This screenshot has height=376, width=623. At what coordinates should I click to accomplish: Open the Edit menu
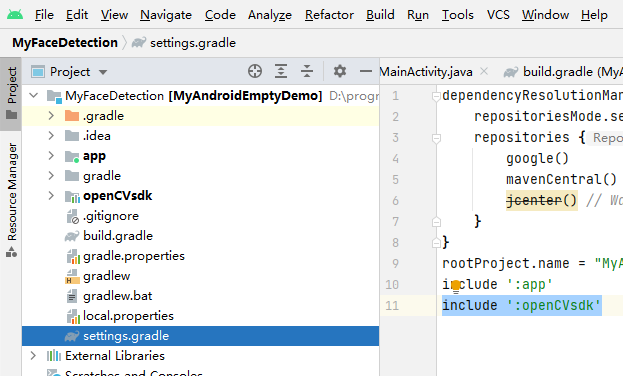(77, 15)
